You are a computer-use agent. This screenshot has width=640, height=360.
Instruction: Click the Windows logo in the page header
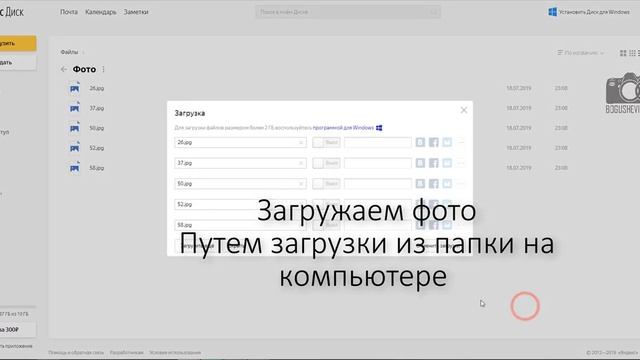552,12
